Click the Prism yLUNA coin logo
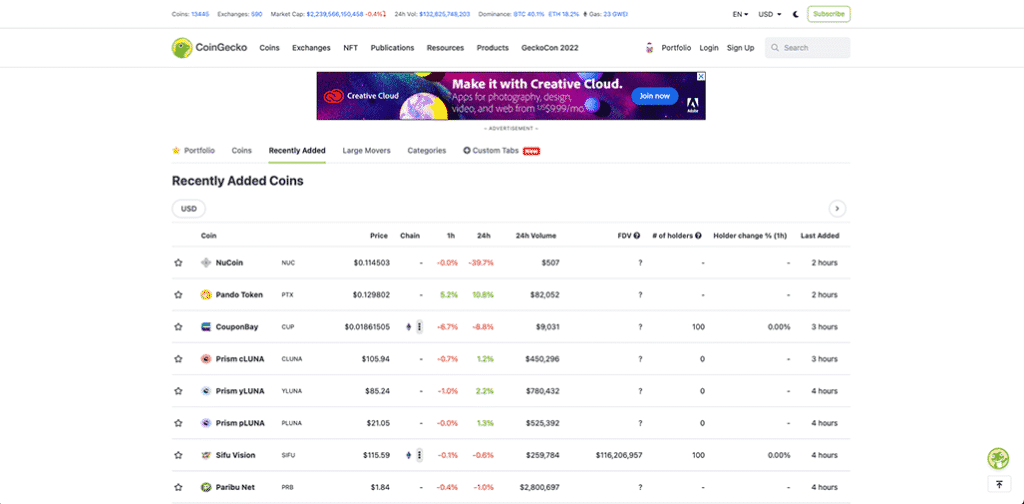Screen dimensions: 1024x504 point(206,390)
